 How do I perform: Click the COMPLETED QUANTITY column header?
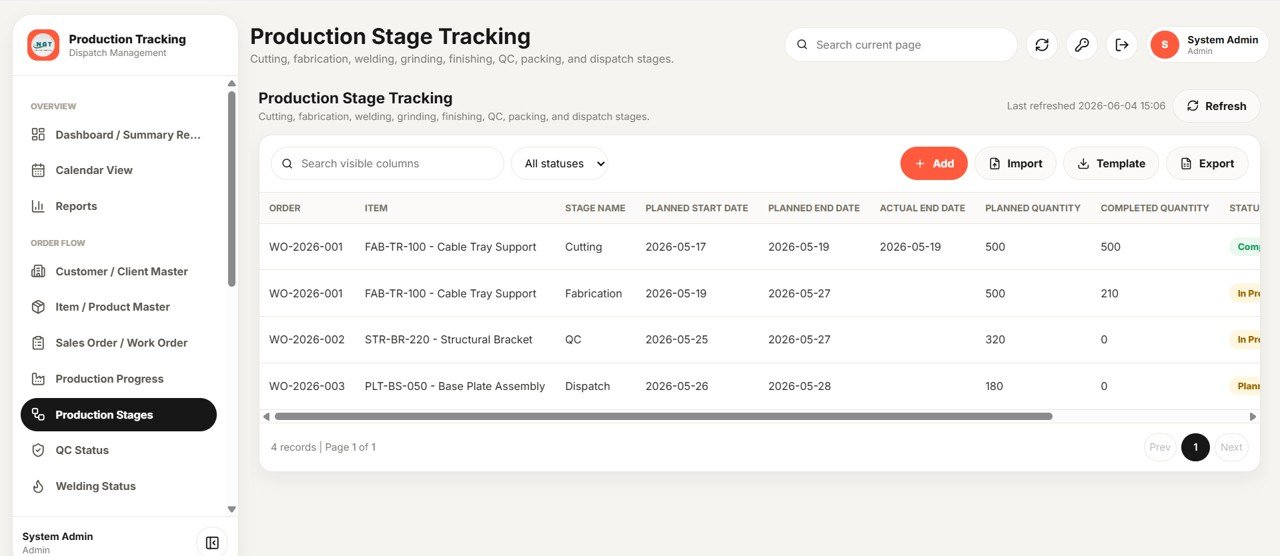[1155, 208]
